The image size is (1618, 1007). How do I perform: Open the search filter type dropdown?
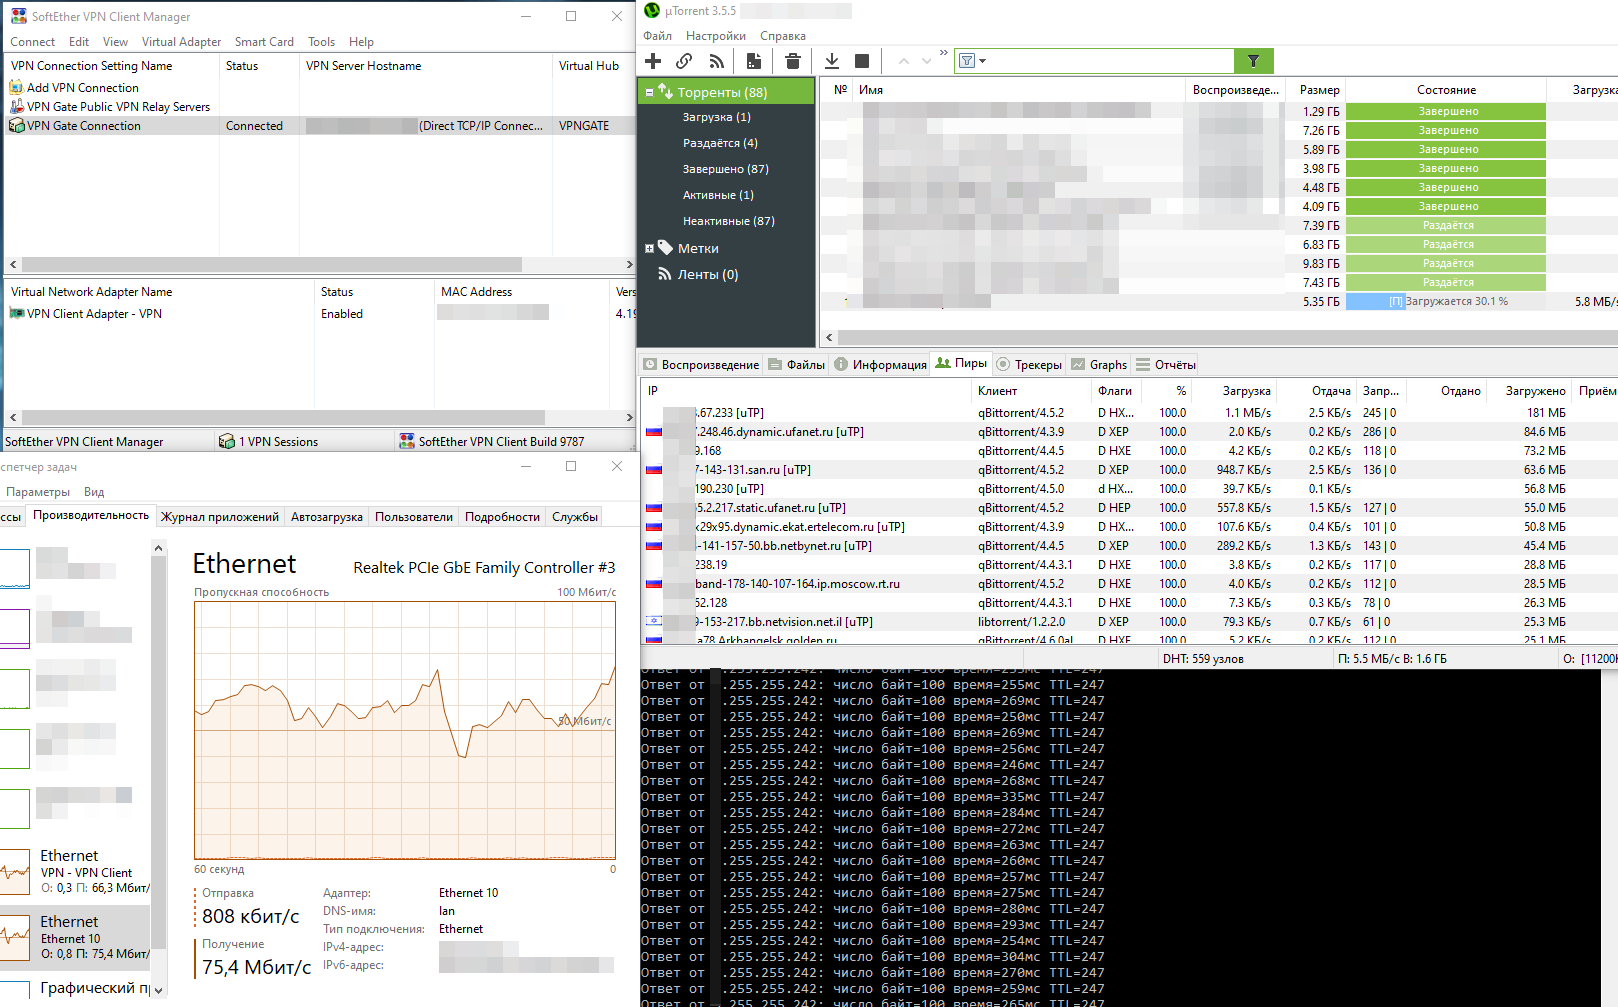[x=973, y=61]
